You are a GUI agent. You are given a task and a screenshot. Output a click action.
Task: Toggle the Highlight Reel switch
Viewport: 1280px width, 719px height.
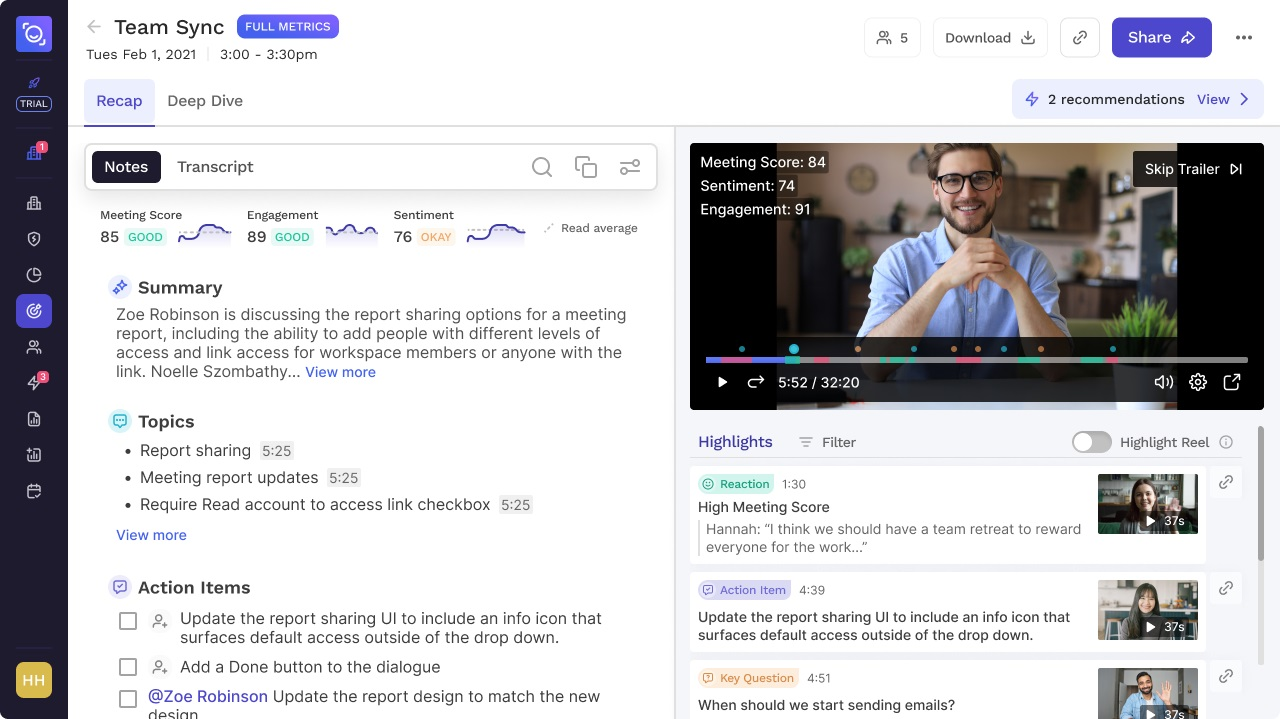[x=1091, y=442]
